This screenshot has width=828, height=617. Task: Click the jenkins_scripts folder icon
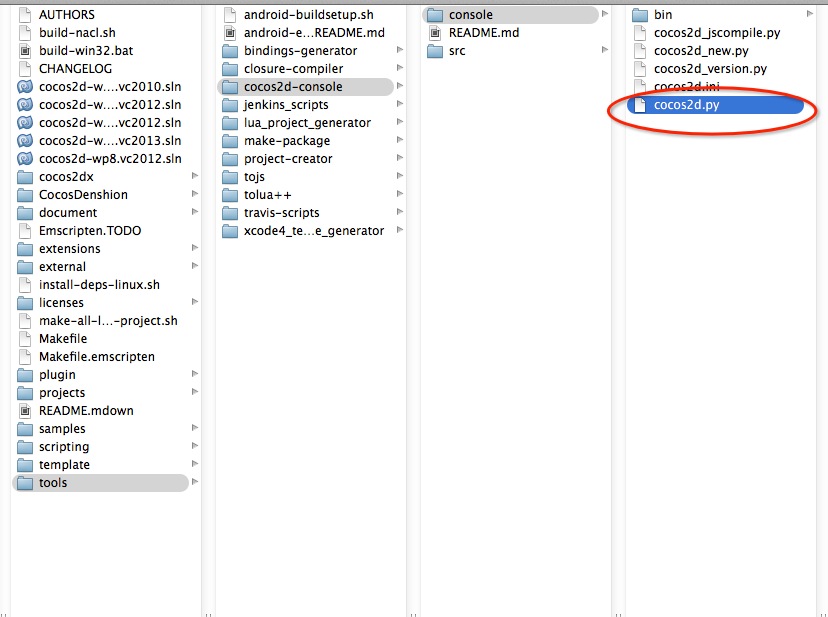click(x=230, y=105)
